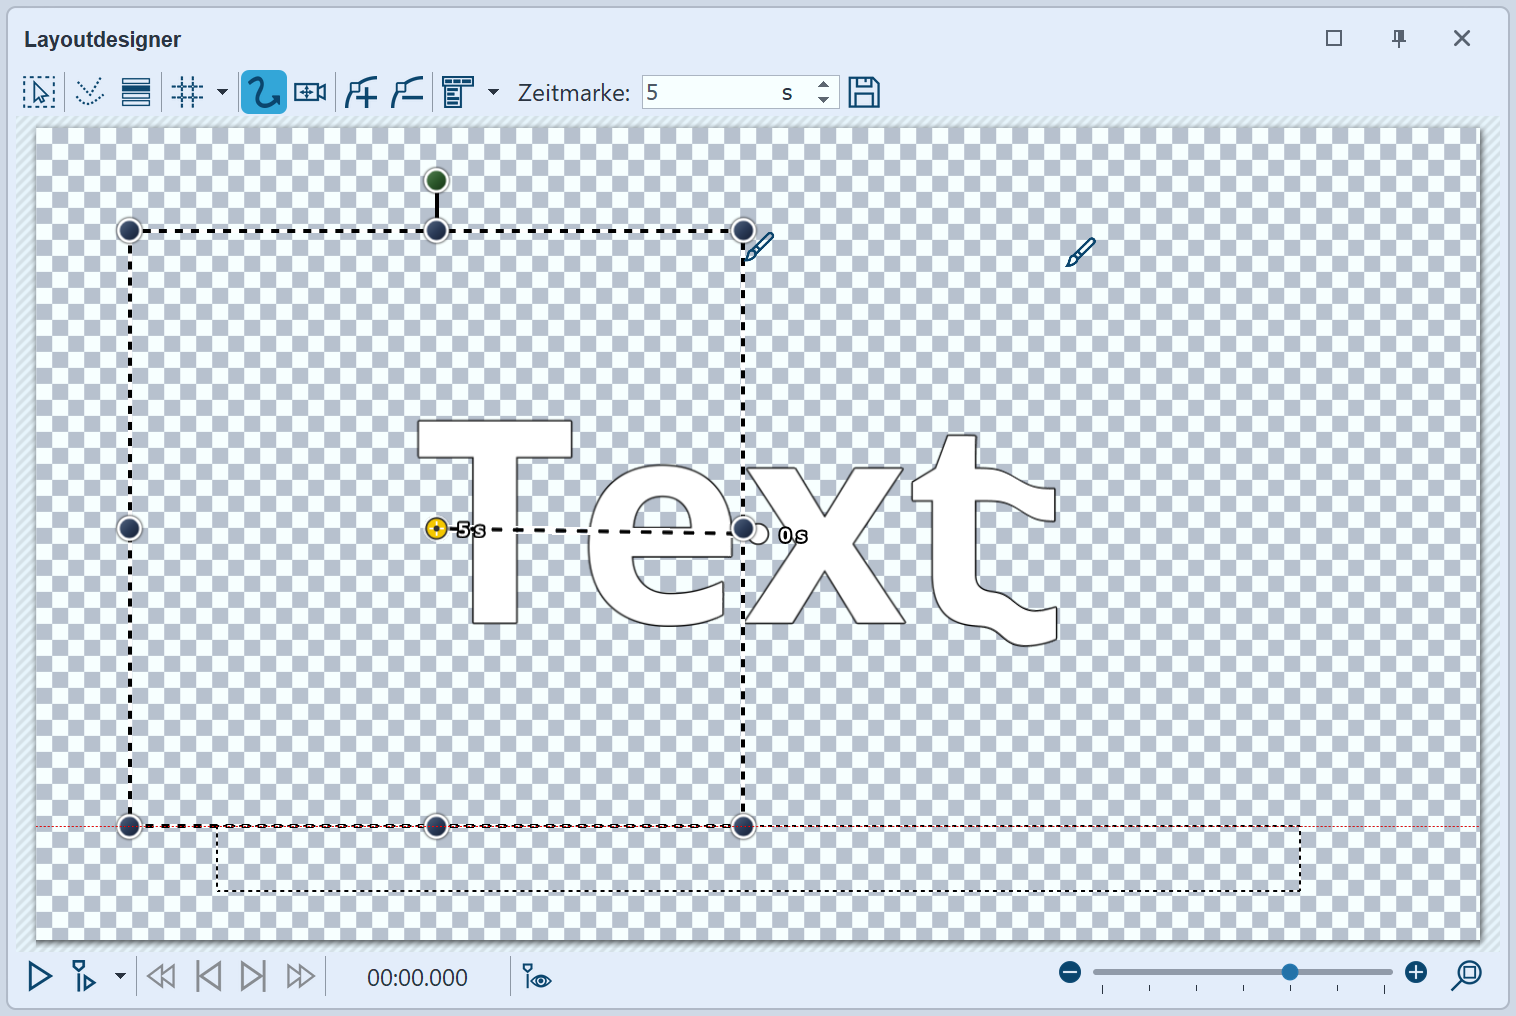Click the save floppy disk icon
The image size is (1516, 1016).
[x=864, y=93]
